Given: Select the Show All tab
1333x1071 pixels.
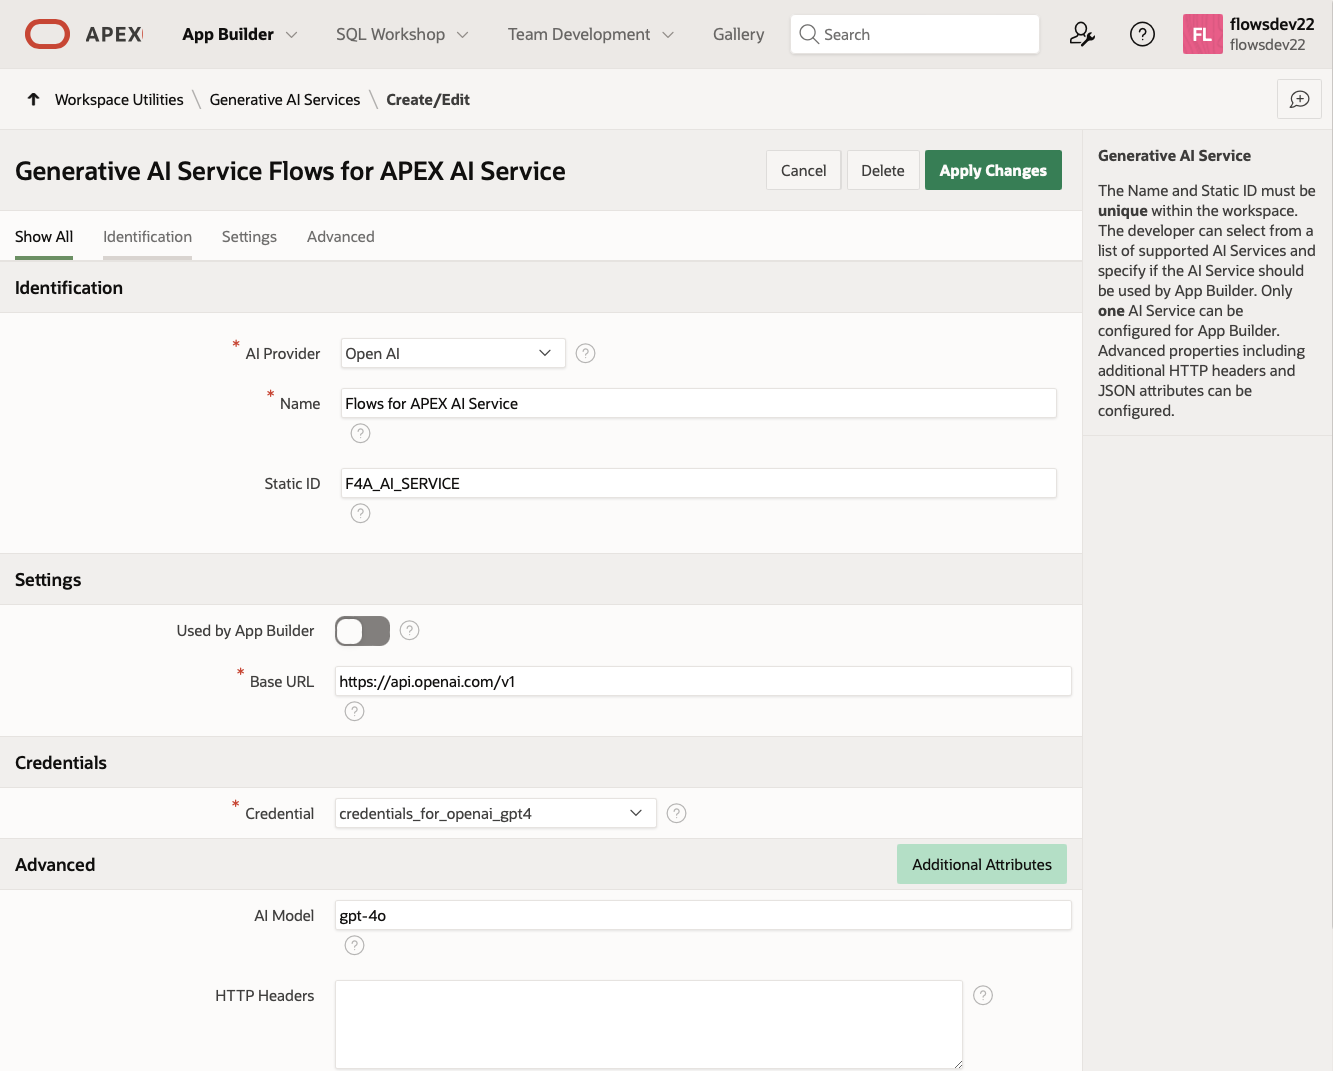Looking at the screenshot, I should (x=44, y=237).
